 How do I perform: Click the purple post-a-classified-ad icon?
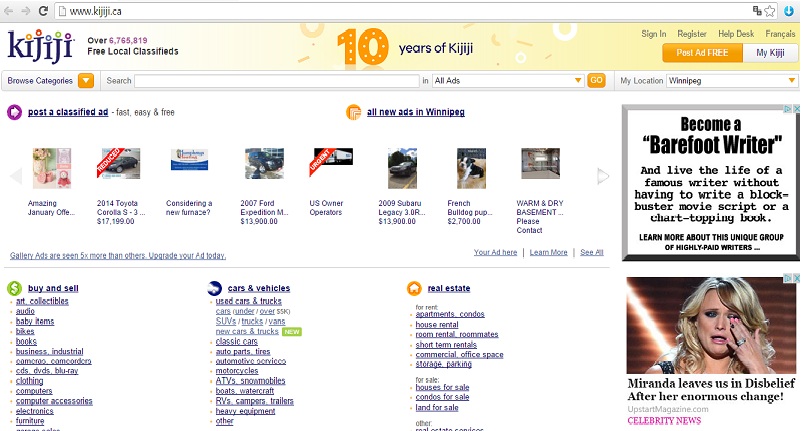15,113
